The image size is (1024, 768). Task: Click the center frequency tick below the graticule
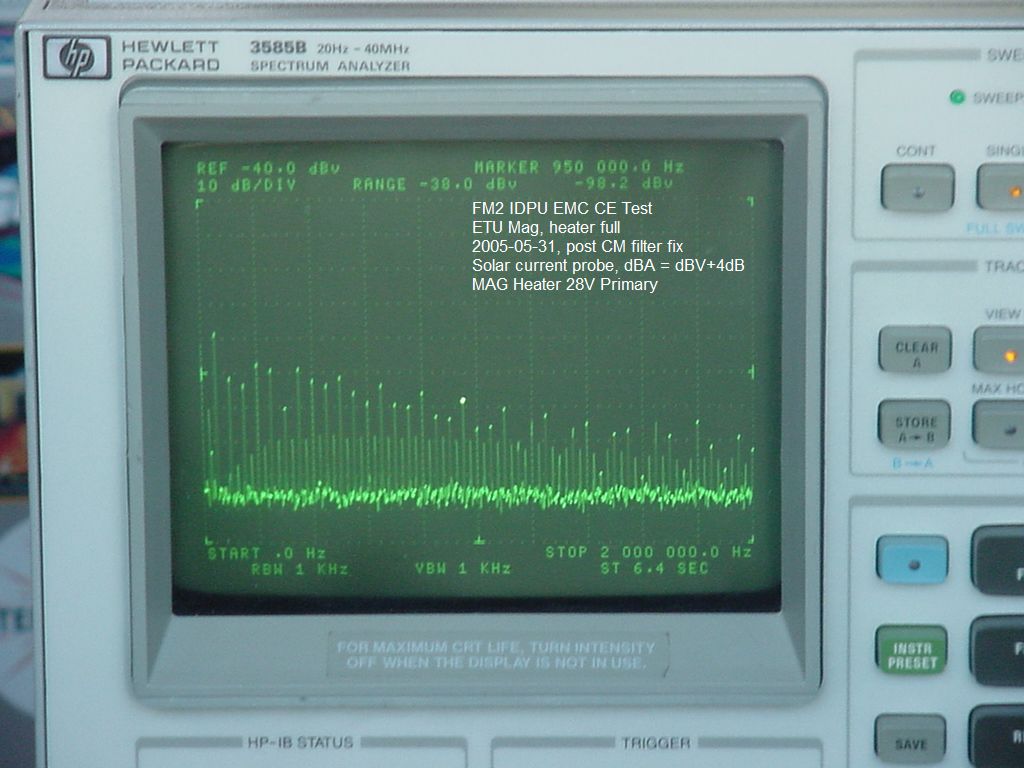[479, 541]
